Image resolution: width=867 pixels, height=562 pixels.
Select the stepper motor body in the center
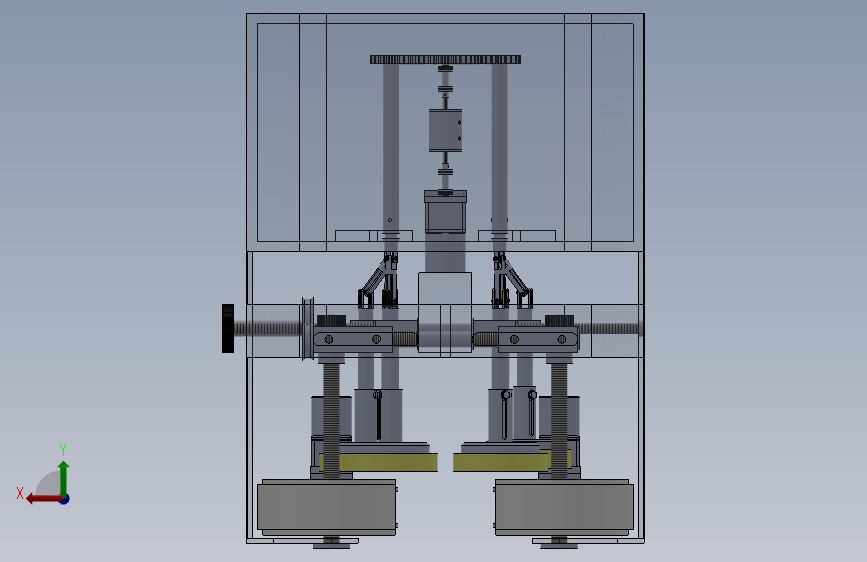[x=446, y=212]
